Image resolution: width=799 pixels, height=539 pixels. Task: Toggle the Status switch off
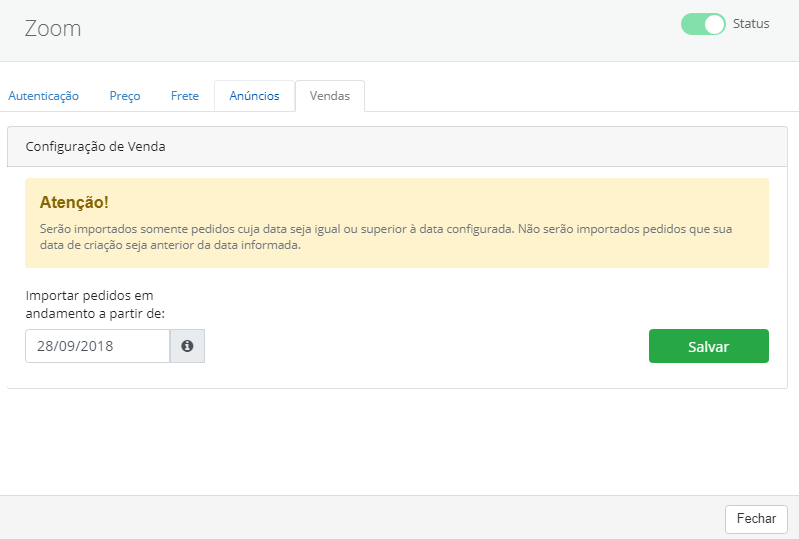pyautogui.click(x=703, y=24)
